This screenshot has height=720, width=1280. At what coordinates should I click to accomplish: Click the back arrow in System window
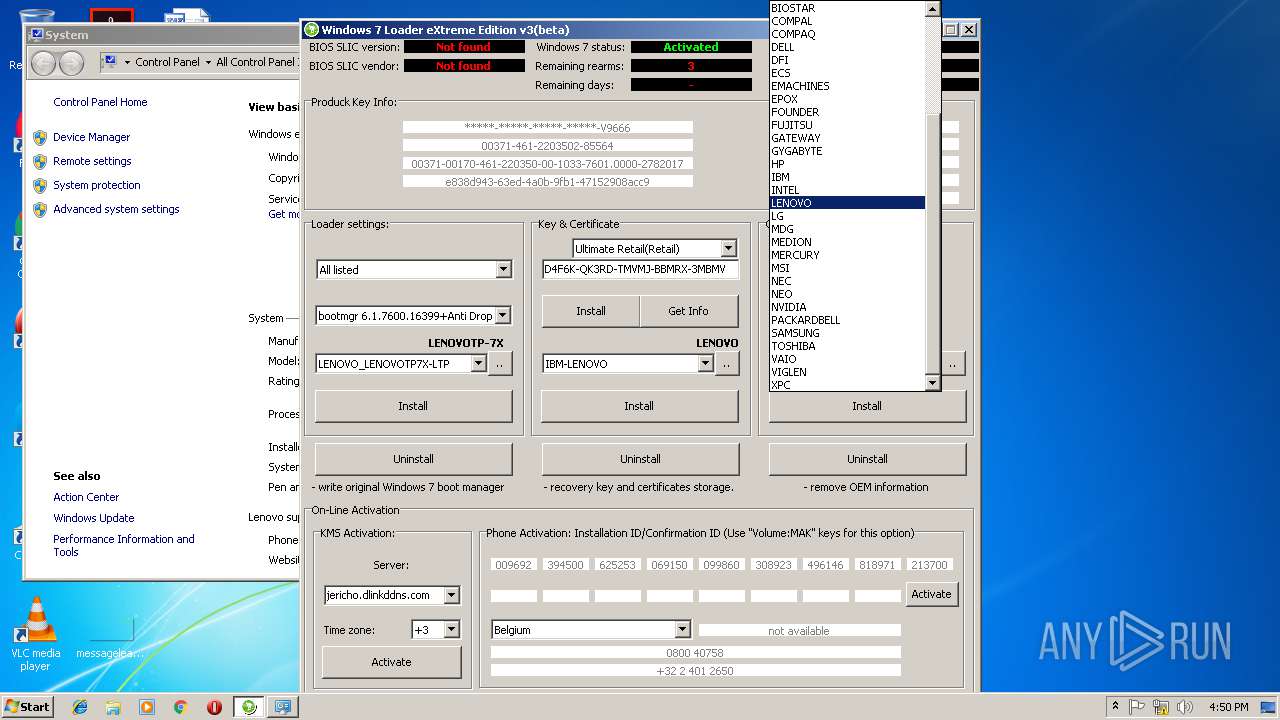tap(43, 62)
